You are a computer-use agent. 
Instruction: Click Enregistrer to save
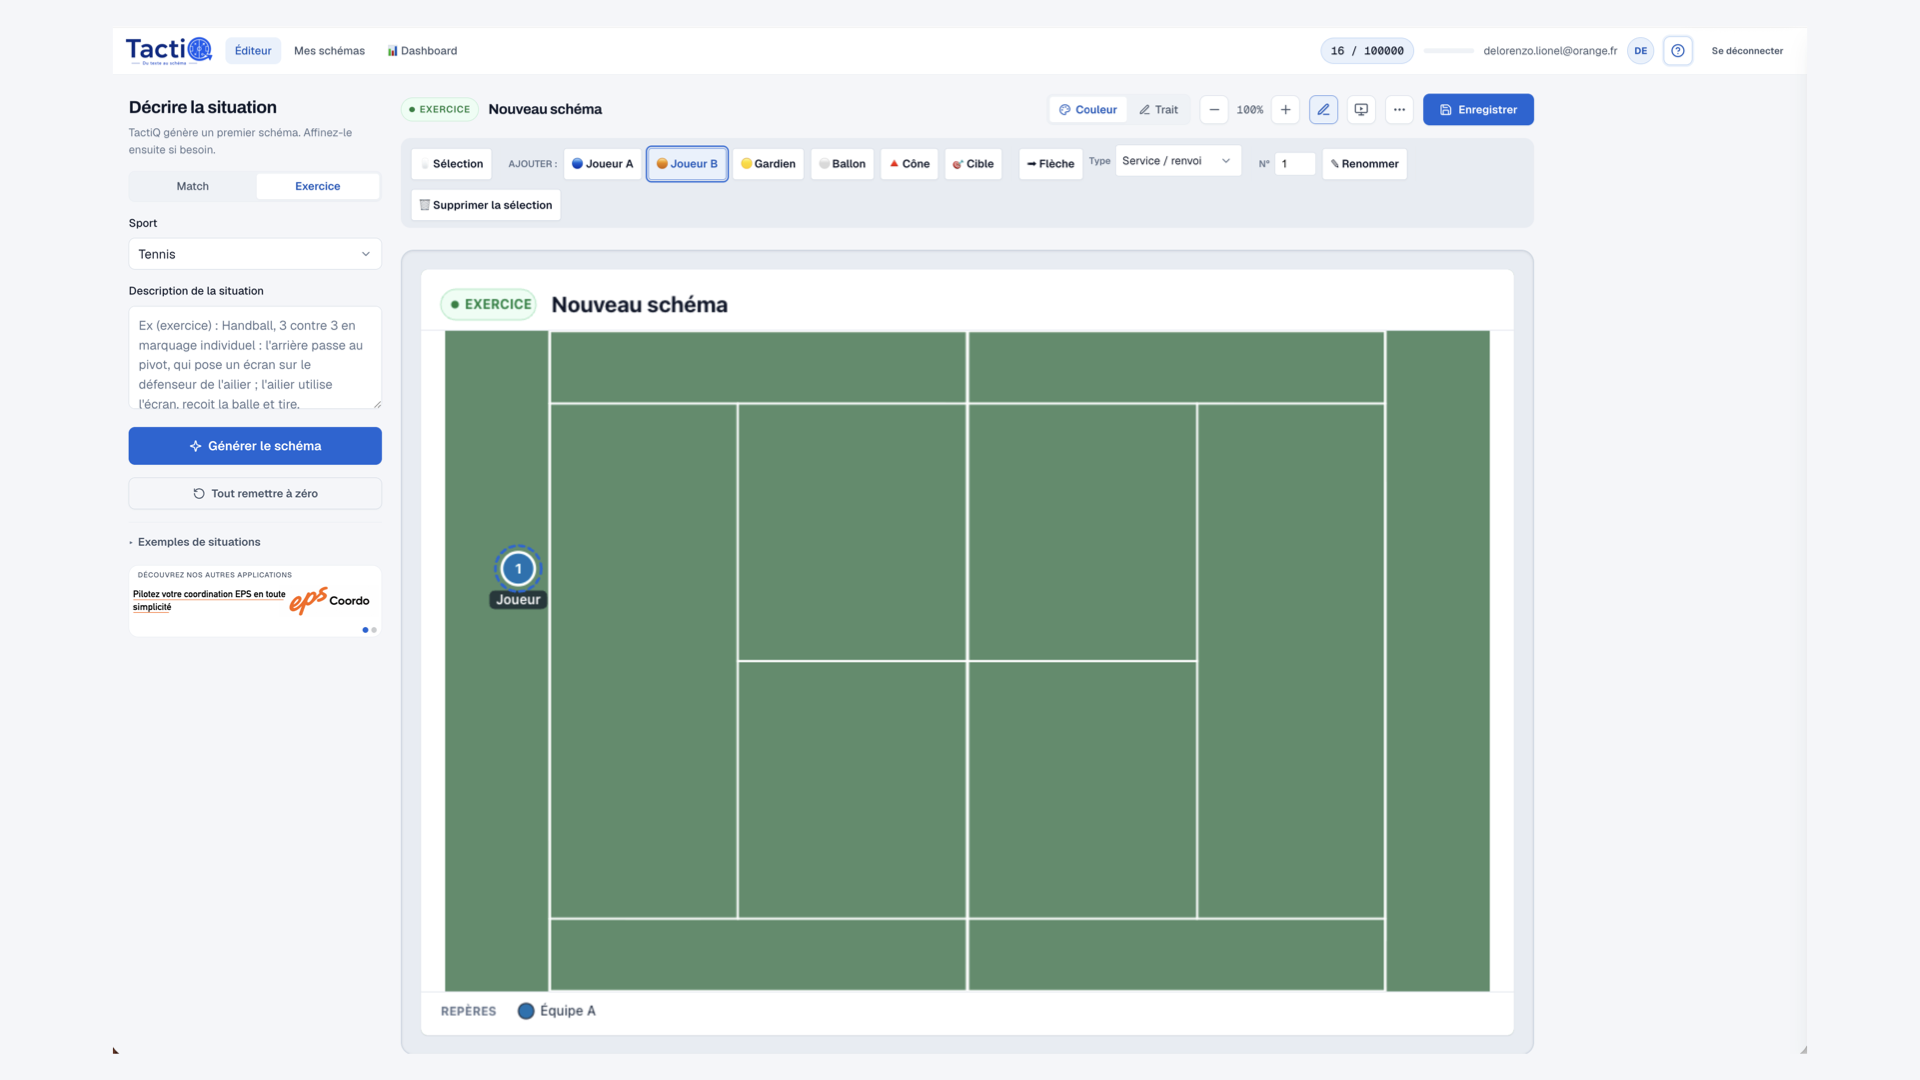[x=1478, y=110]
